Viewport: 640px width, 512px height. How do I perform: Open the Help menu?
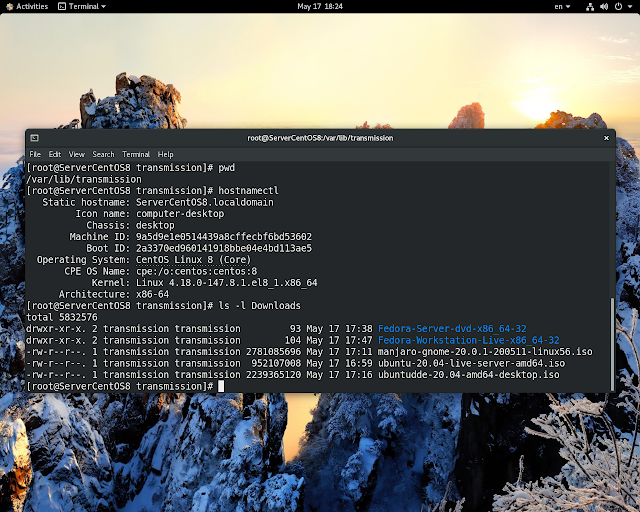(x=166, y=154)
